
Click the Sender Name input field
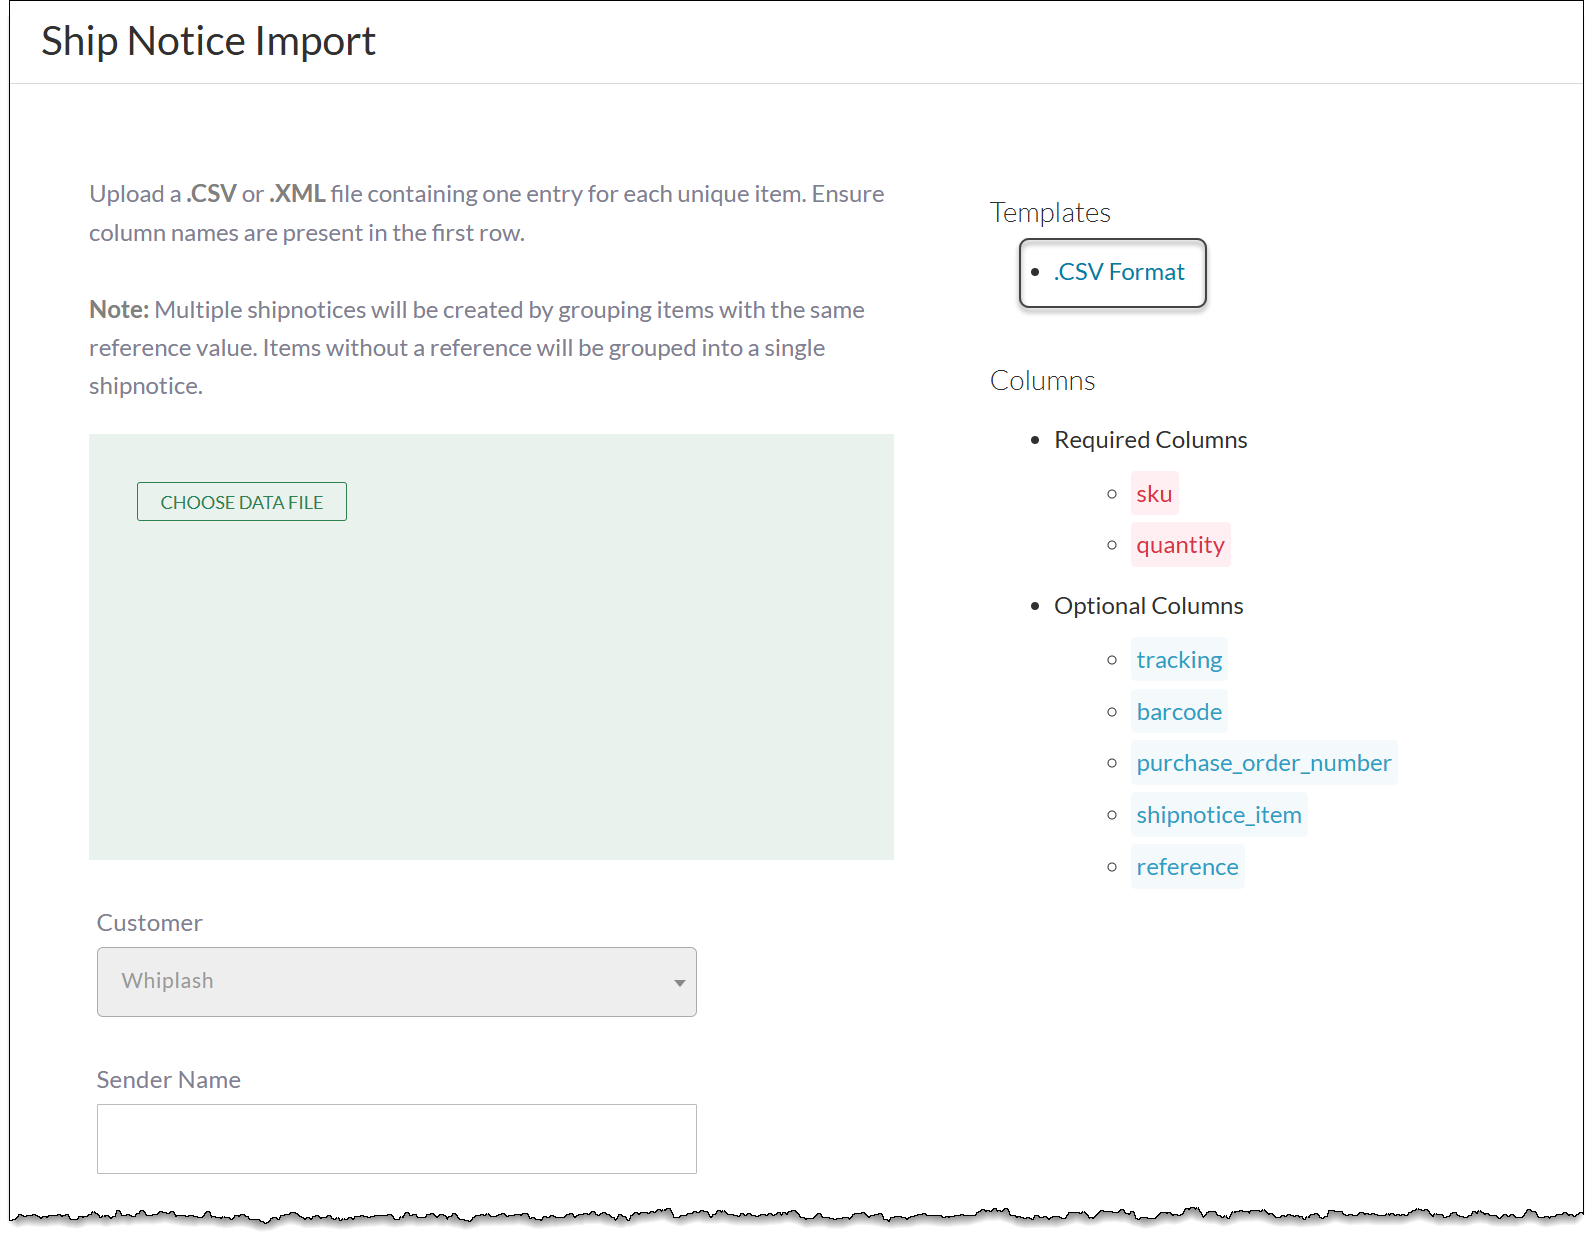pyautogui.click(x=397, y=1139)
